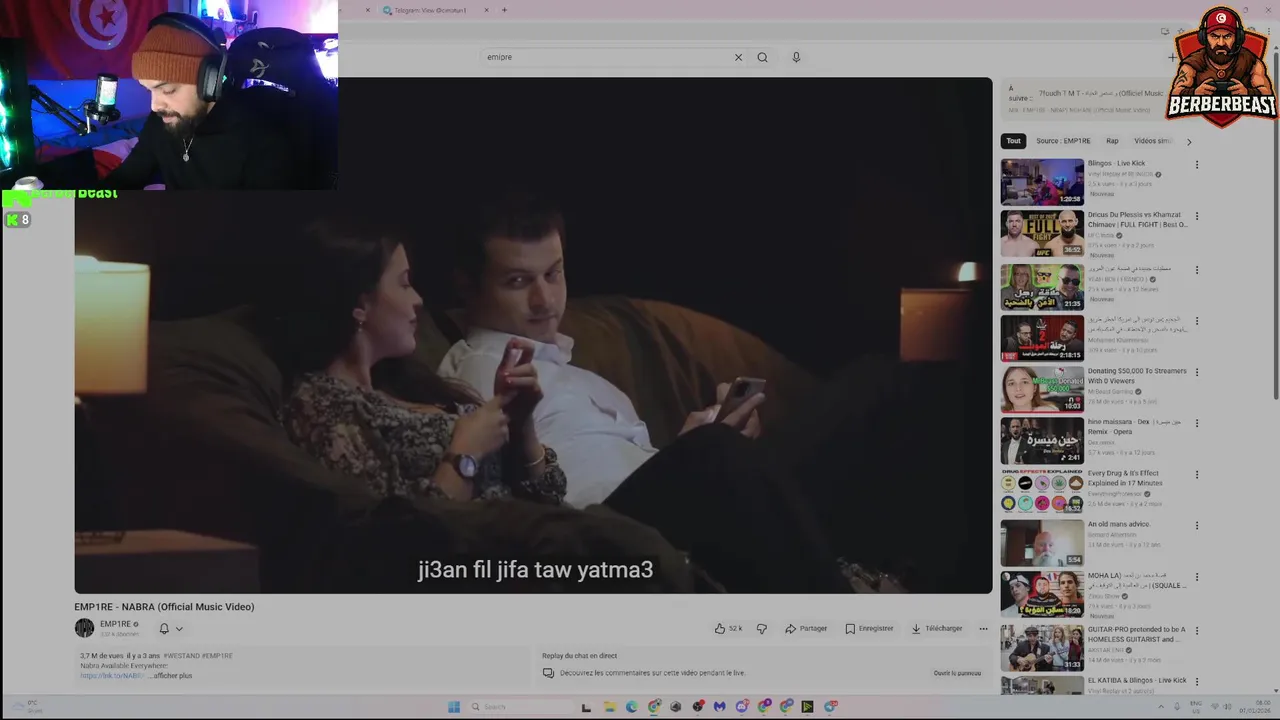Image resolution: width=1280 pixels, height=720 pixels.
Task: Select the Rap filter chip
Action: click(x=1112, y=141)
